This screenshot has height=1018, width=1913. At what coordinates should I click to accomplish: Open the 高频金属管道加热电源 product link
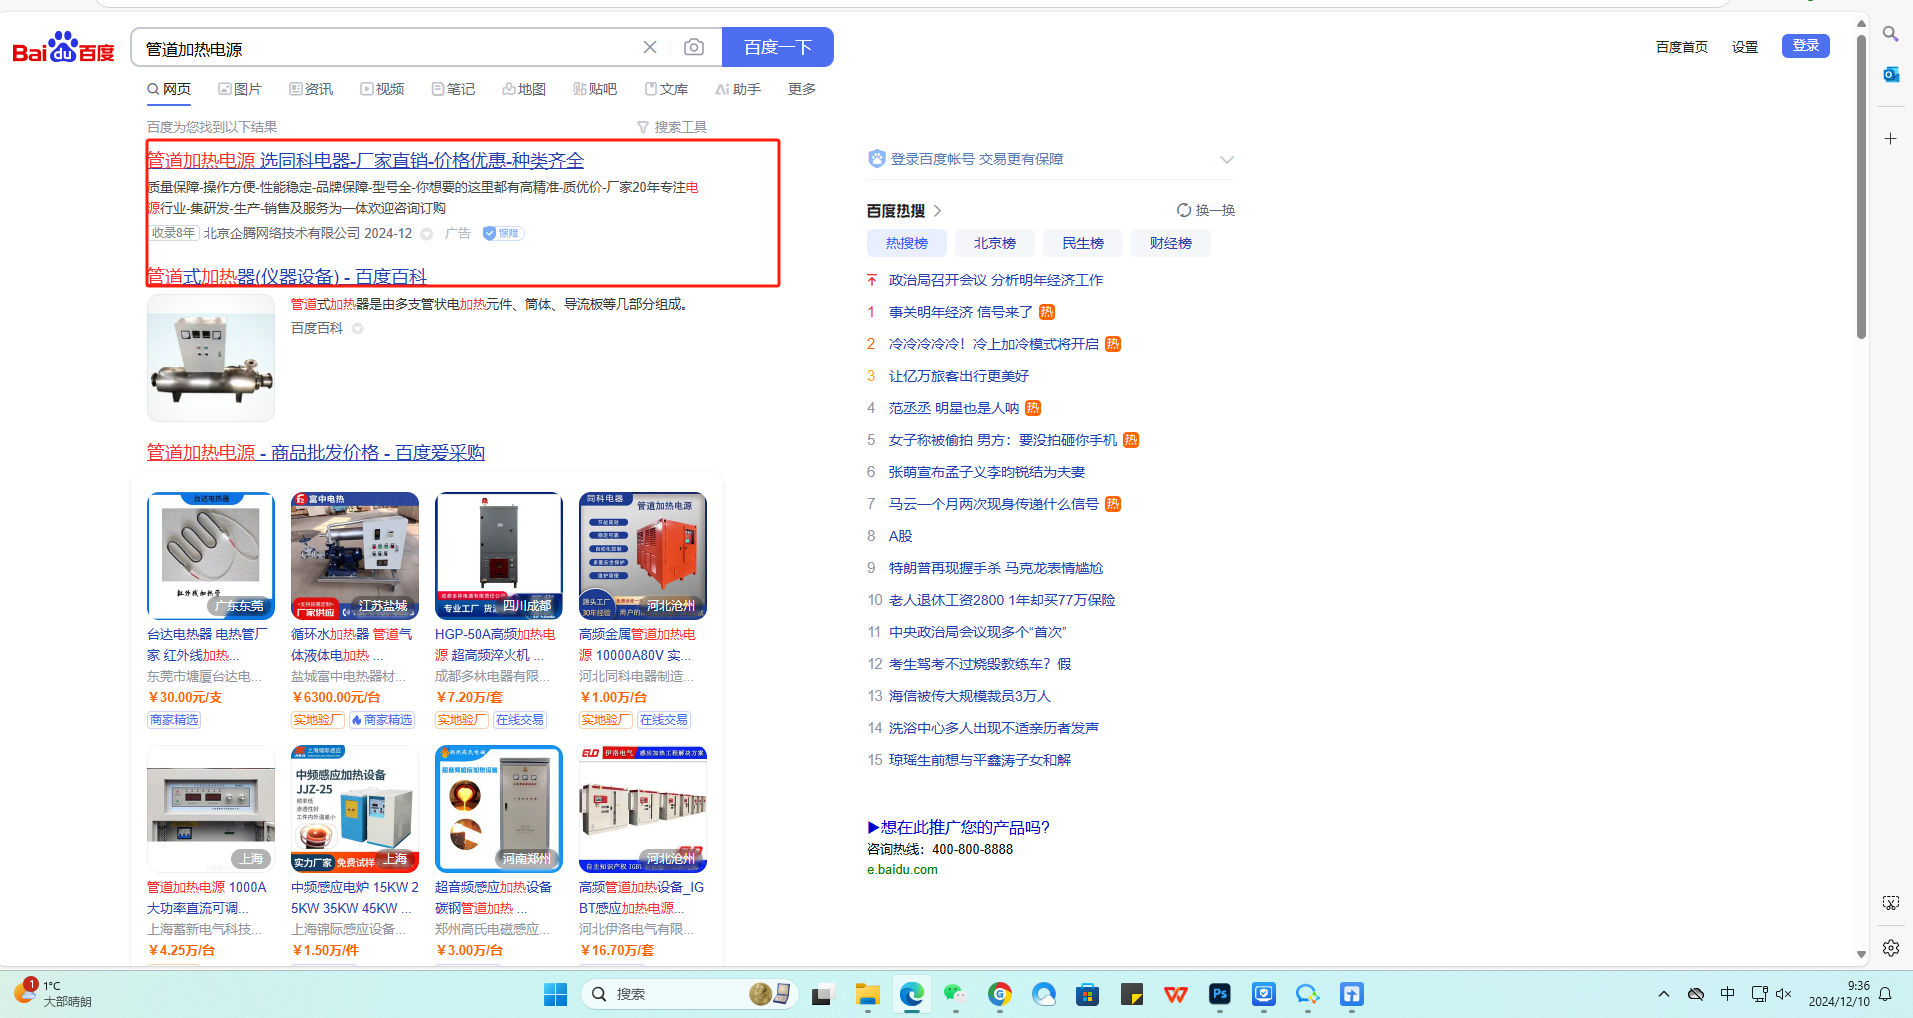(x=637, y=645)
